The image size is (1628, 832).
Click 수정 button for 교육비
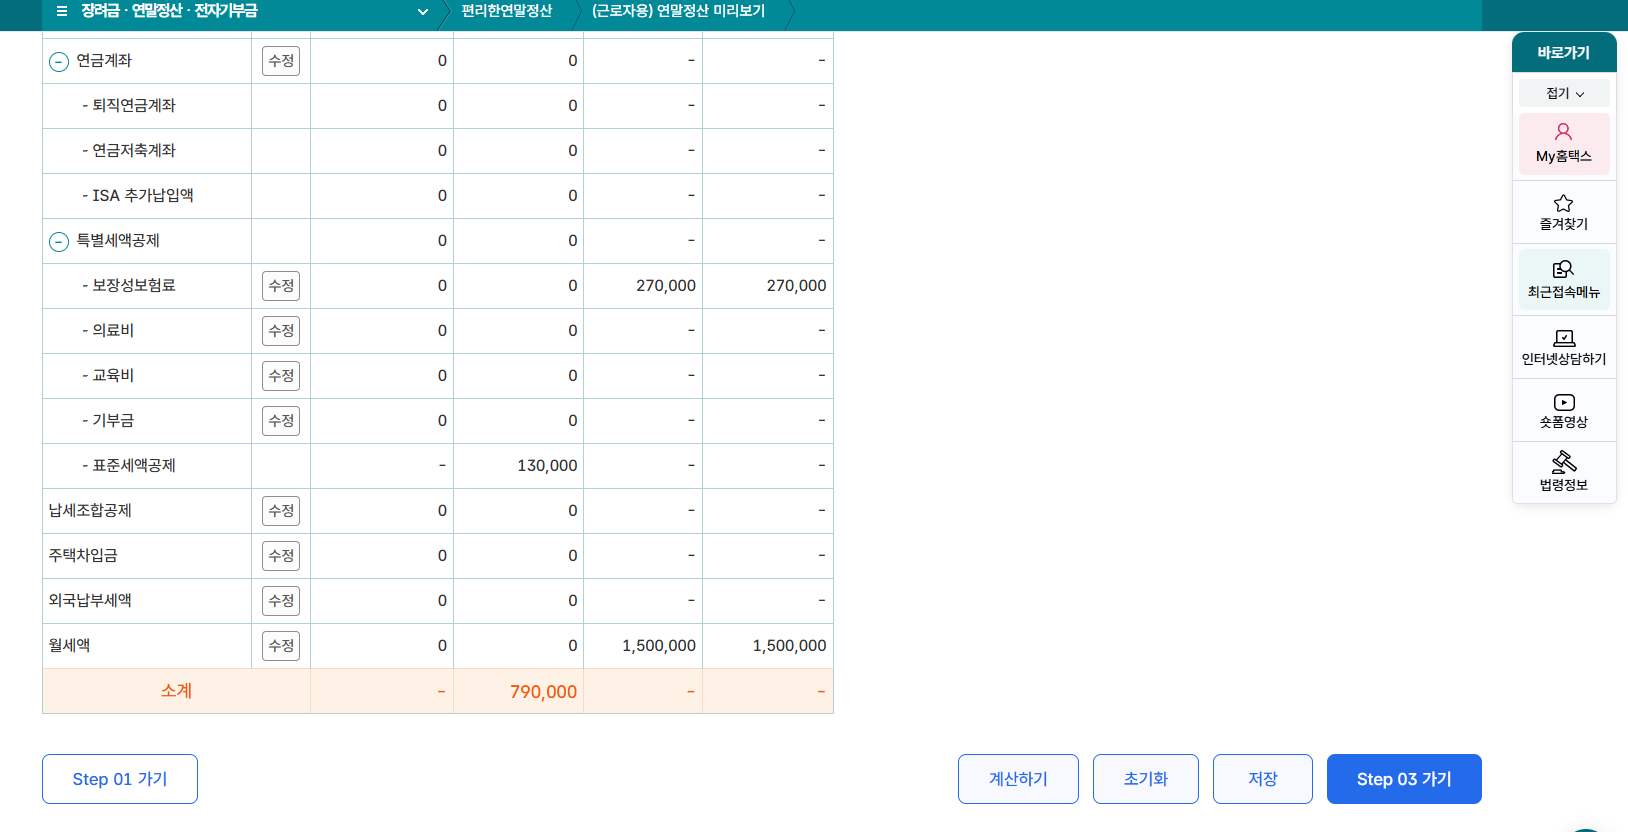click(x=281, y=376)
